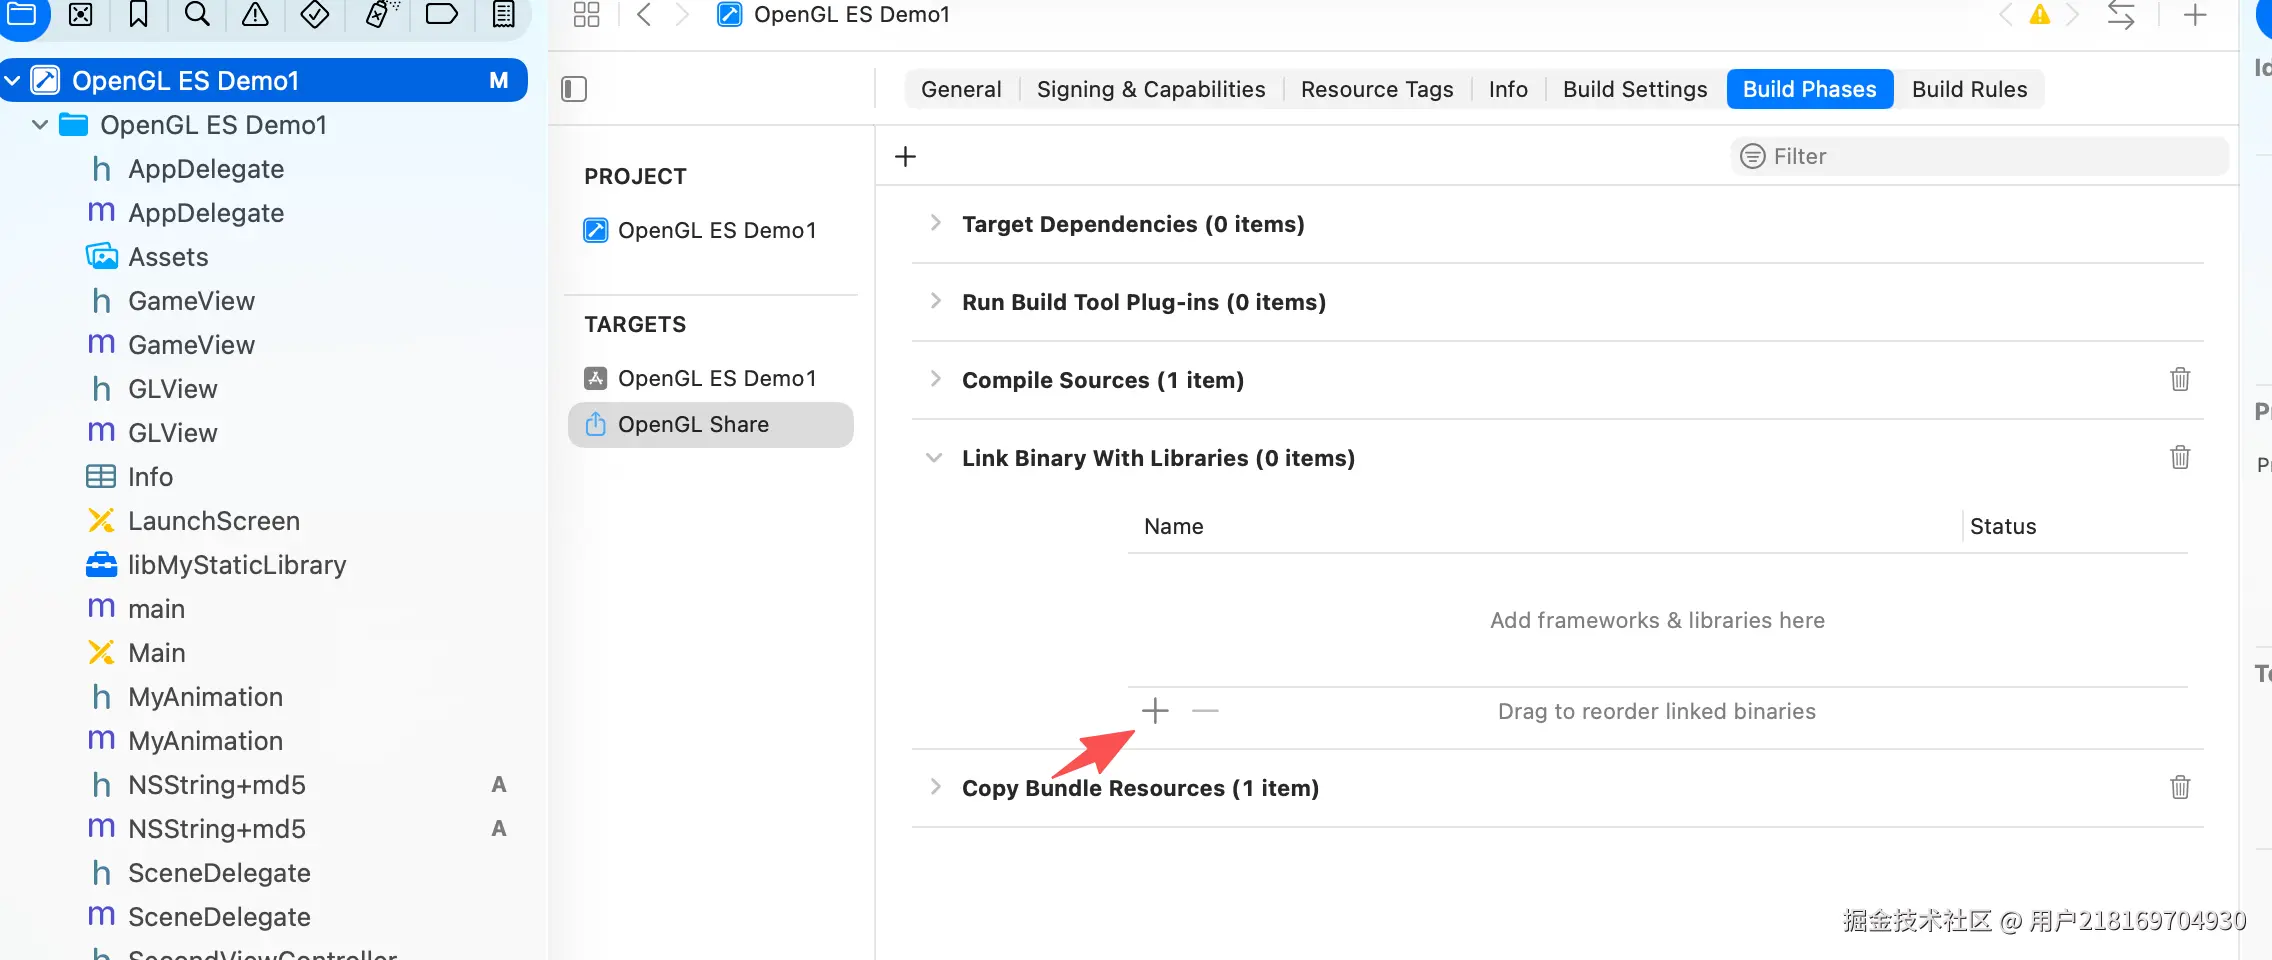The image size is (2272, 960).
Task: Go back in editor history
Action: click(x=645, y=14)
